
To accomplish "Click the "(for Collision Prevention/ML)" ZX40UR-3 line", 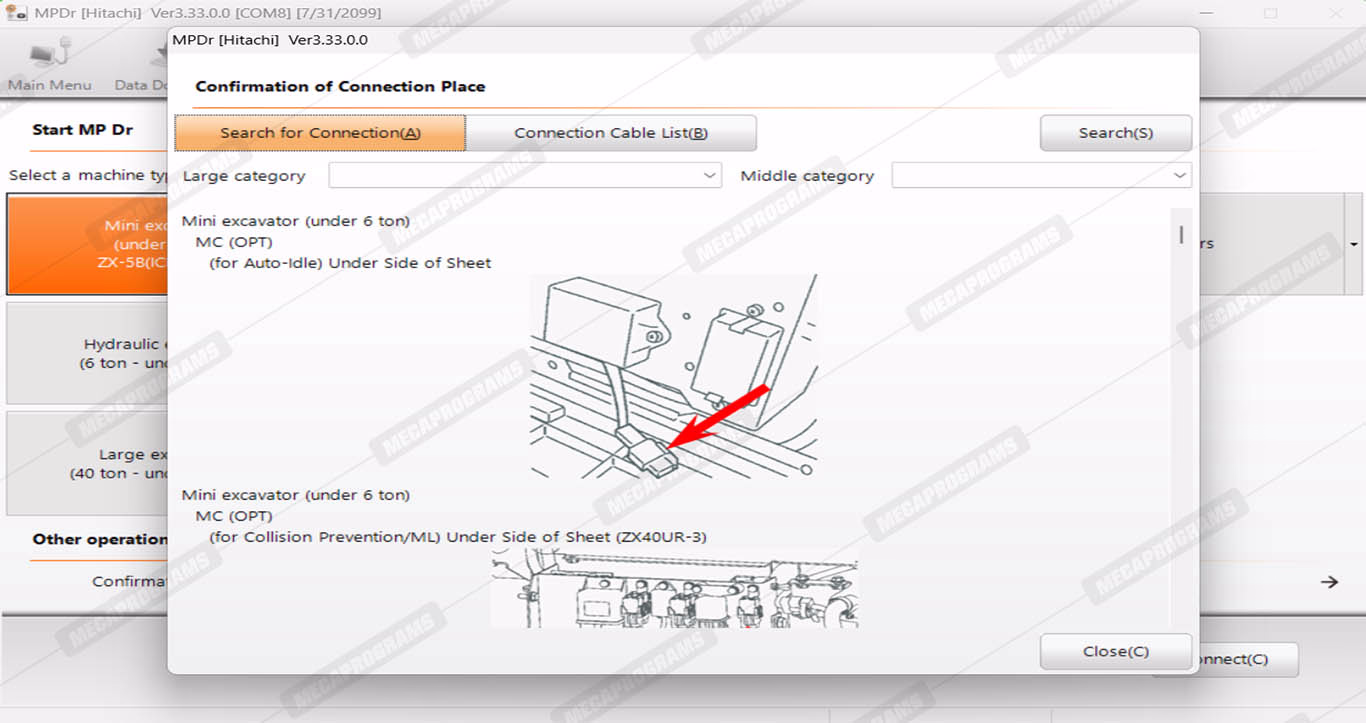I will [x=458, y=537].
